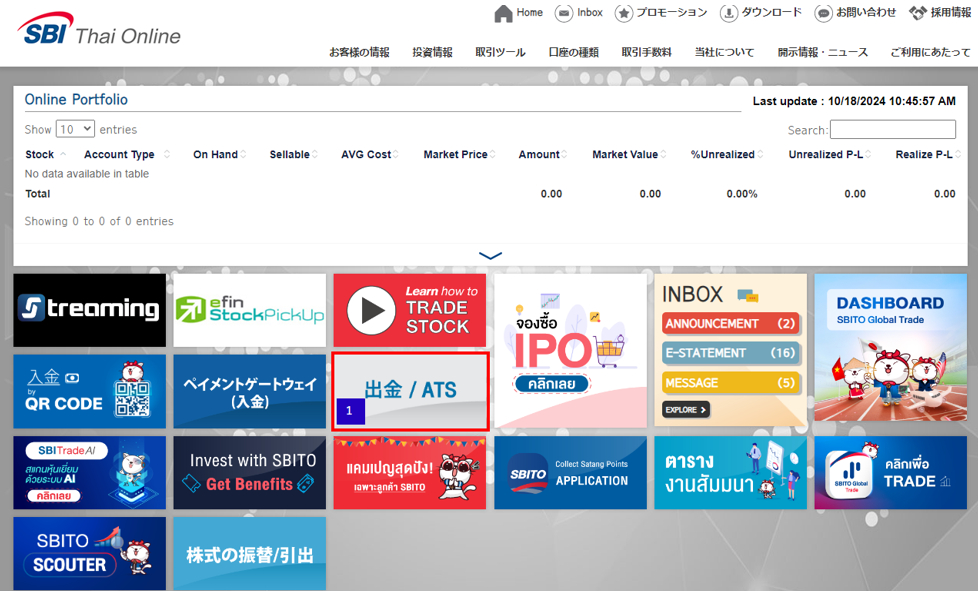
Task: Open E-STATEMENT (16) in the inbox
Action: point(730,353)
